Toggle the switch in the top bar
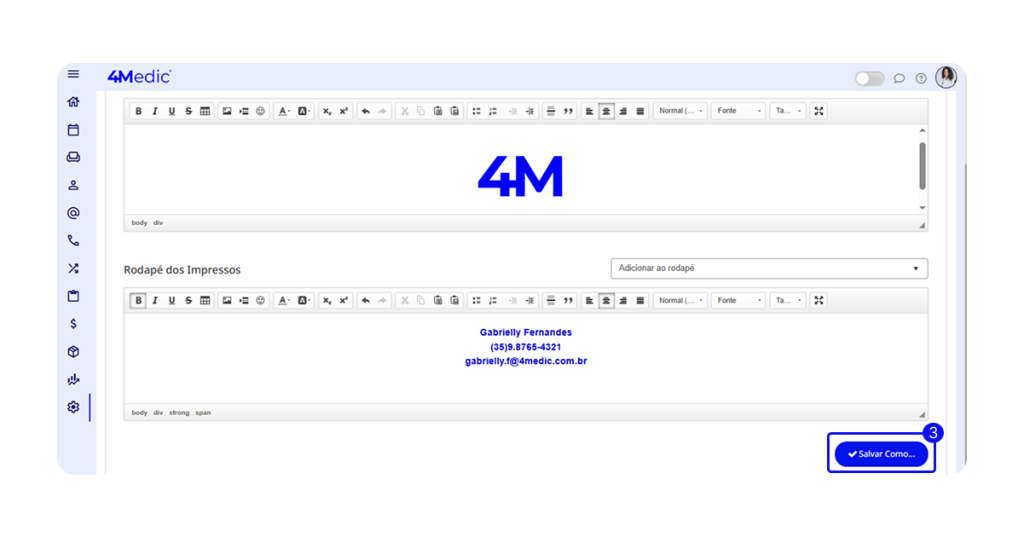 pyautogui.click(x=869, y=78)
